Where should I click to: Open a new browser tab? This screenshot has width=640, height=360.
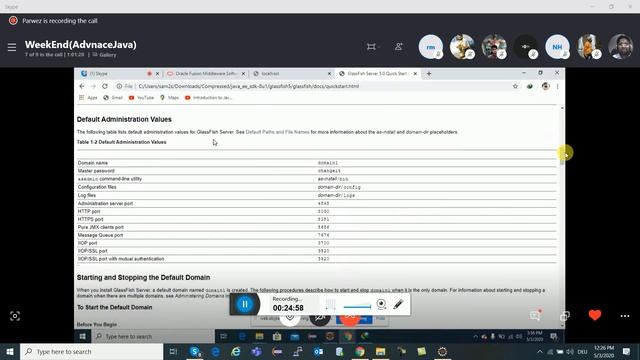click(x=429, y=73)
